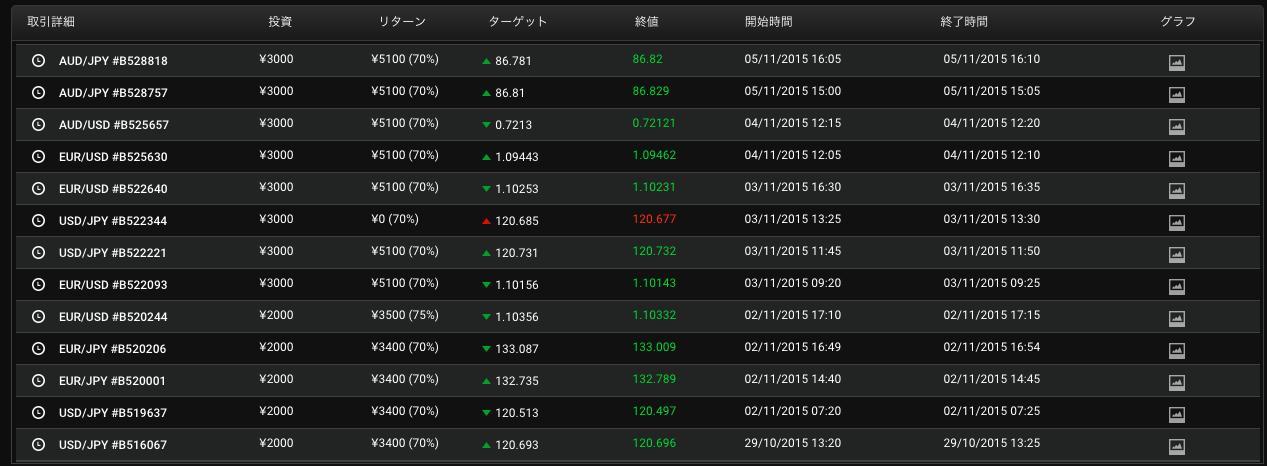
Task: Click trade label EUR/USD #B522093
Action: coord(113,285)
